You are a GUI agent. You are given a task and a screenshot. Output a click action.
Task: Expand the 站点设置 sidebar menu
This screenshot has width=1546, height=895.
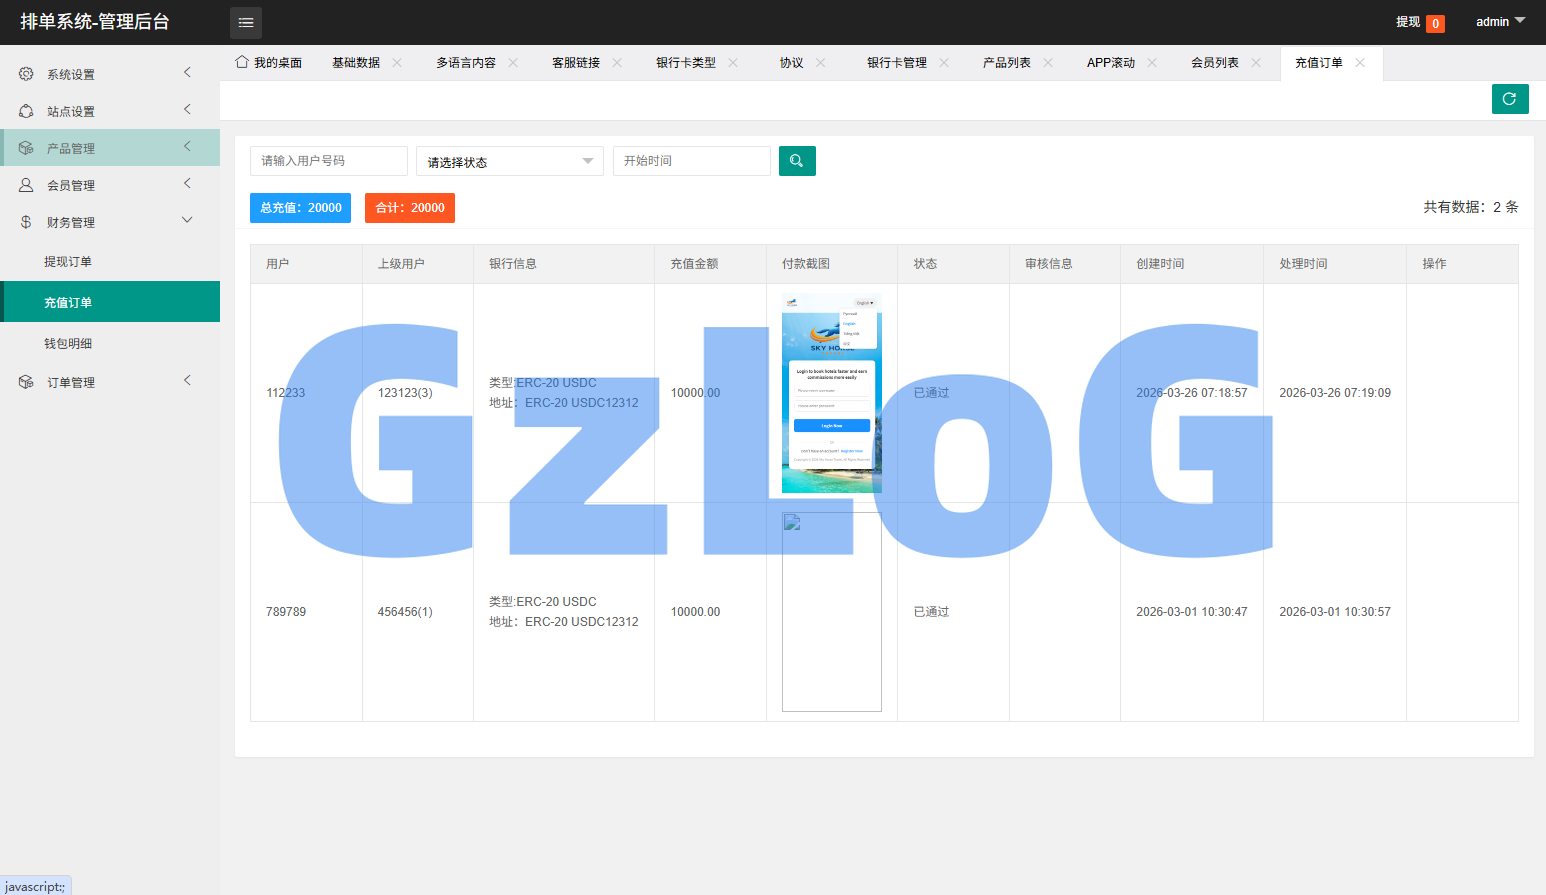110,111
